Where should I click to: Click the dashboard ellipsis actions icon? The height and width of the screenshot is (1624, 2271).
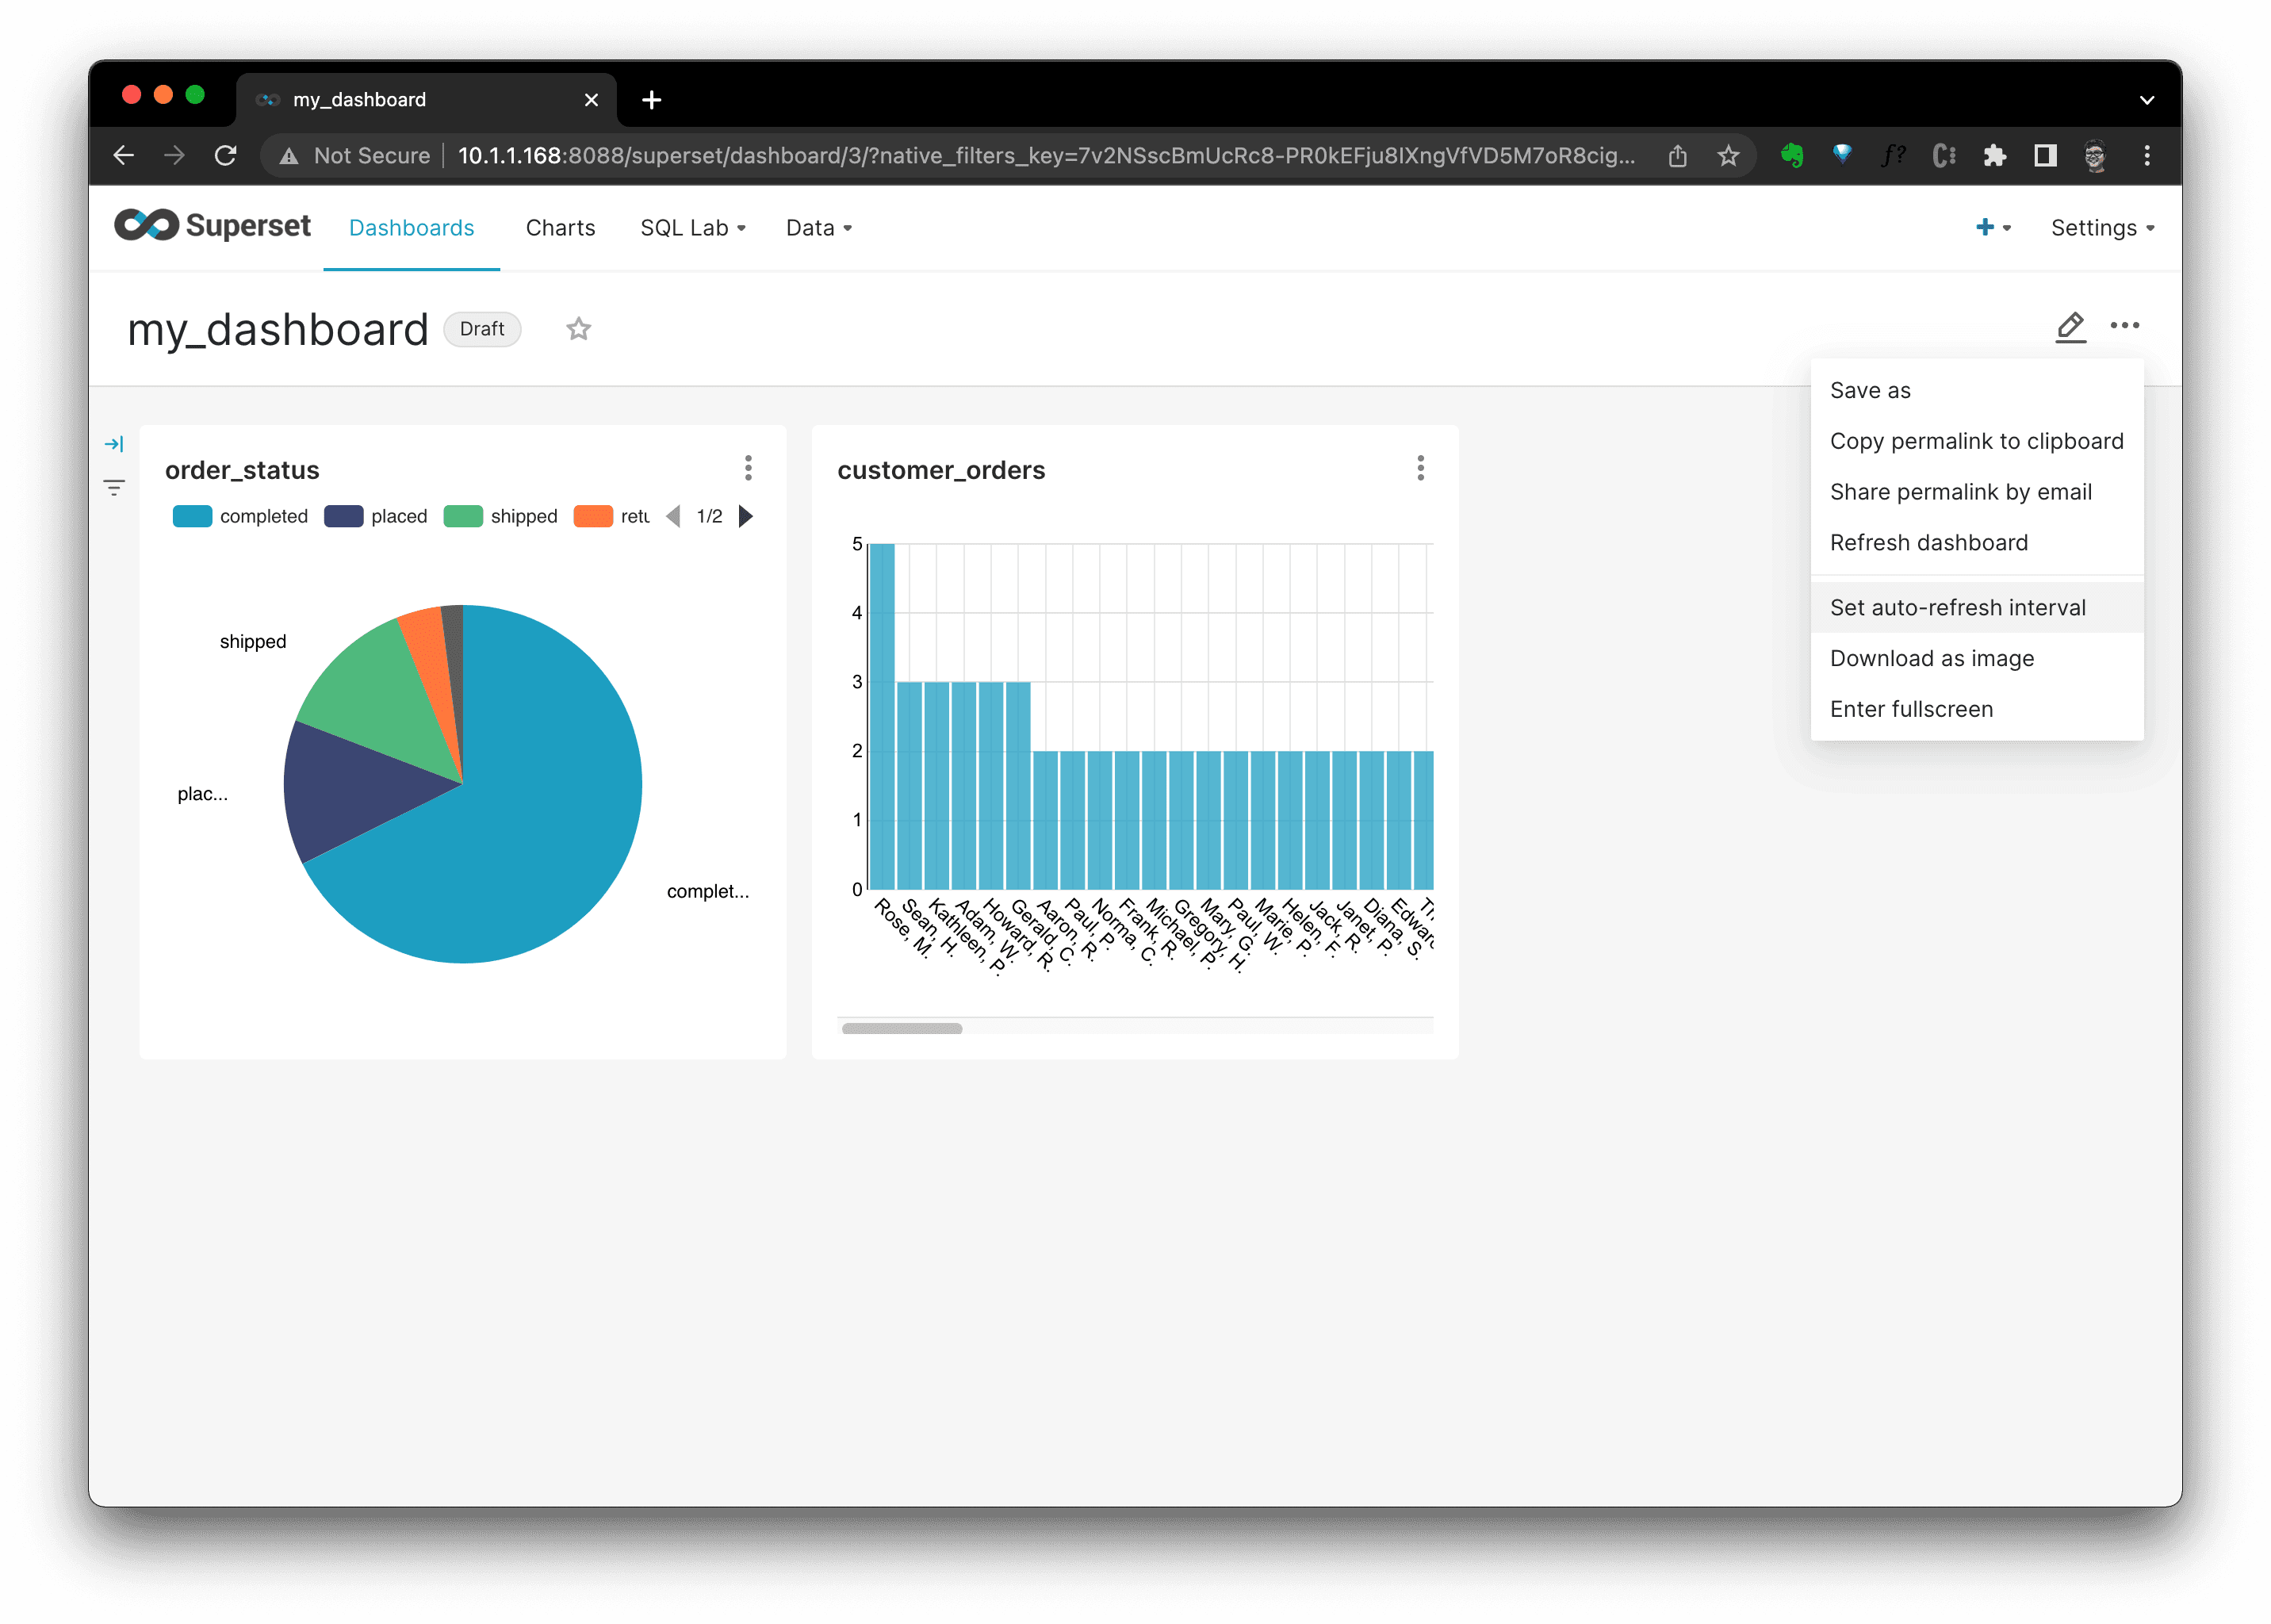(x=2124, y=326)
